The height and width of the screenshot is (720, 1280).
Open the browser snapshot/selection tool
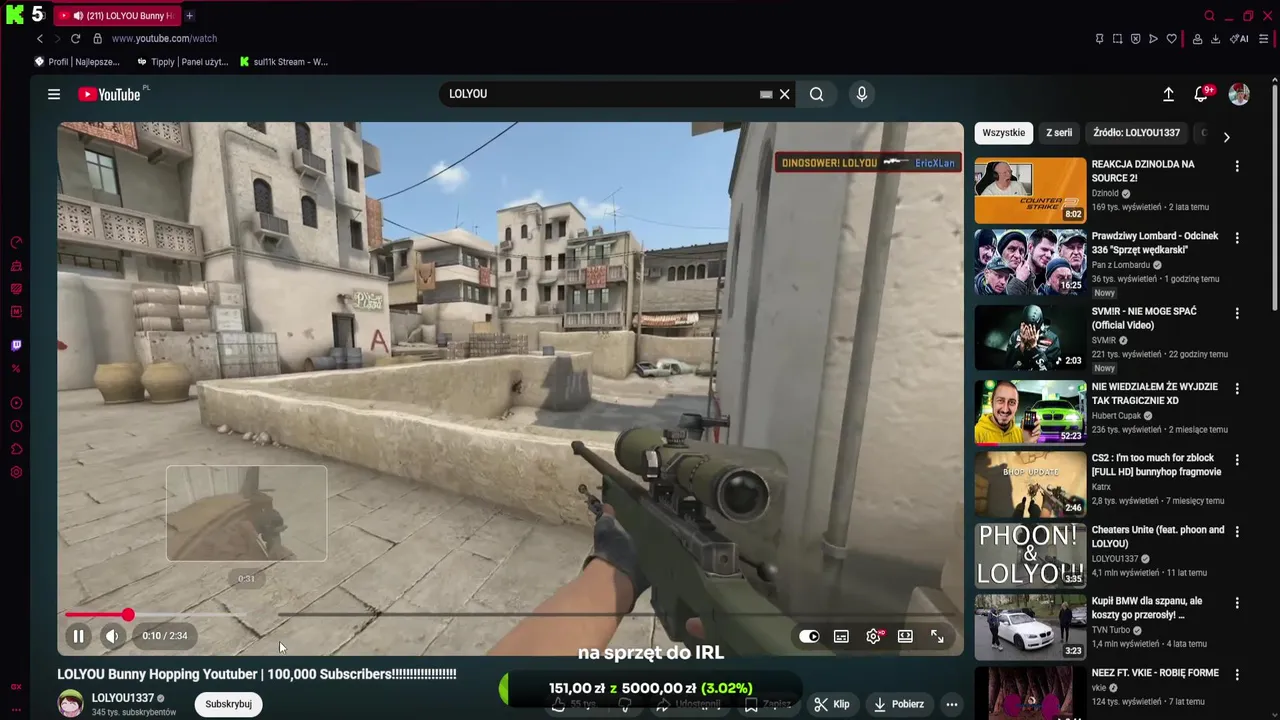(1117, 39)
